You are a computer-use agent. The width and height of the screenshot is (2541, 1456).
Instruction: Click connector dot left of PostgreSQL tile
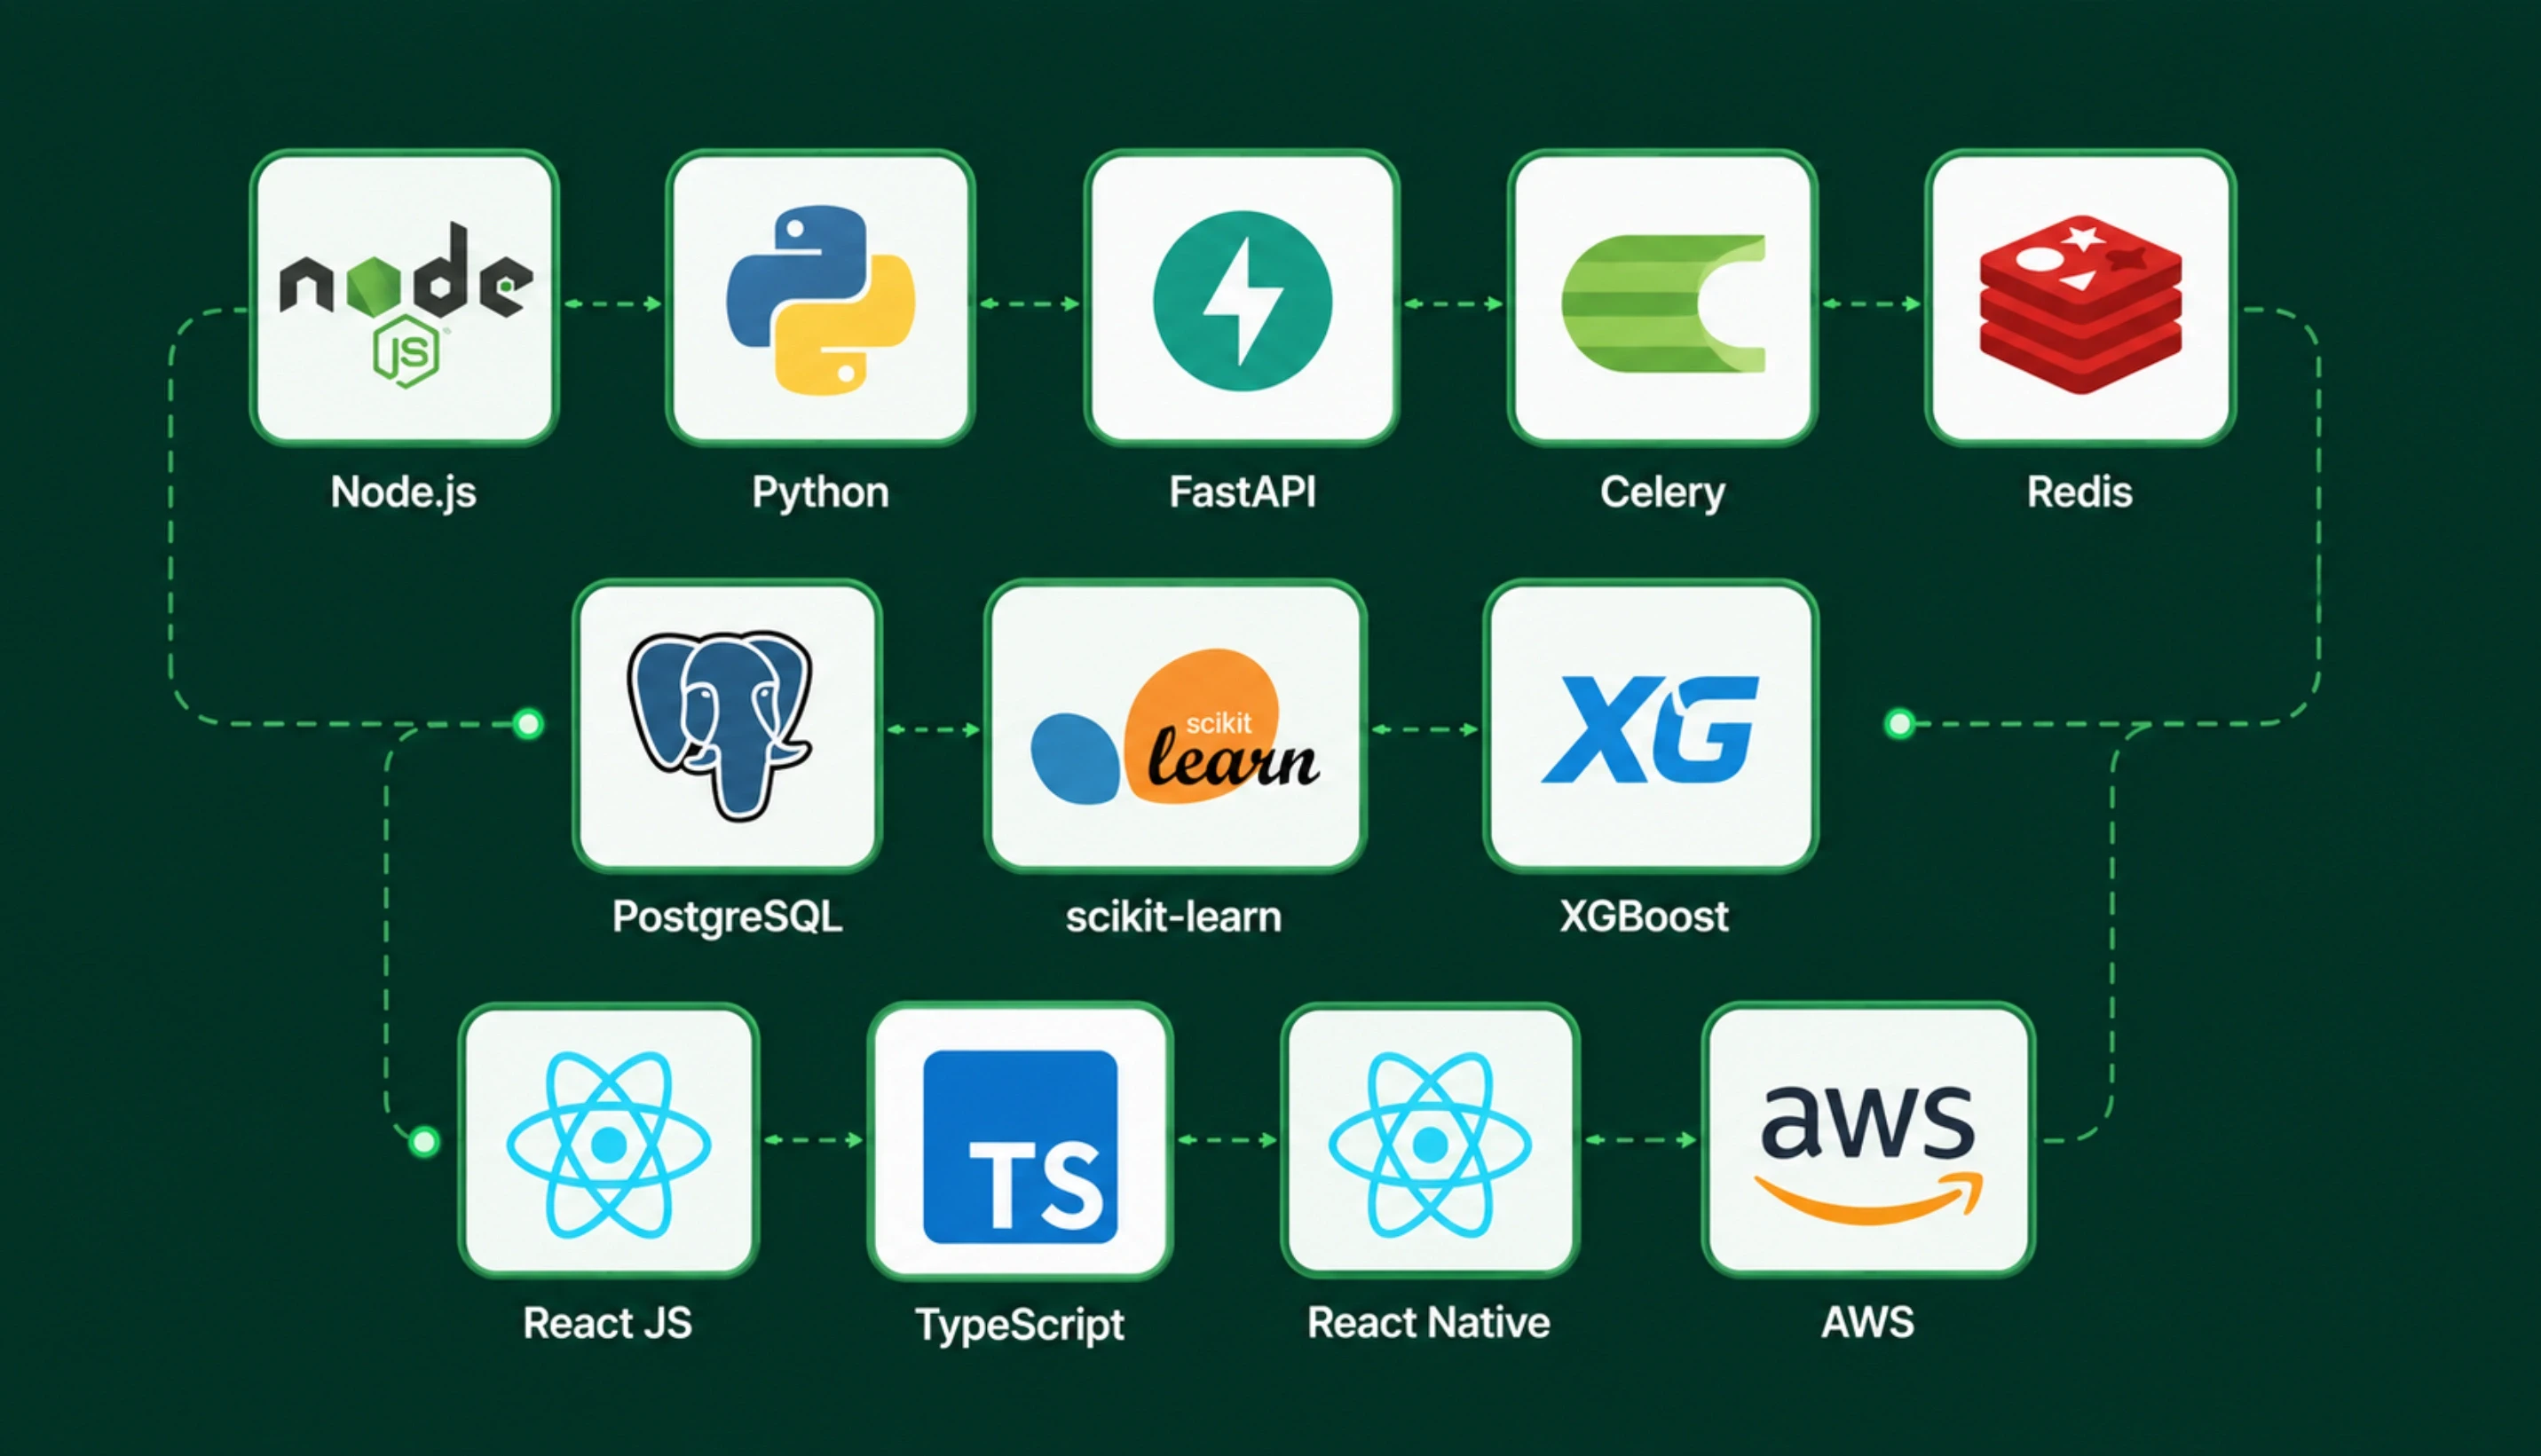(x=528, y=723)
